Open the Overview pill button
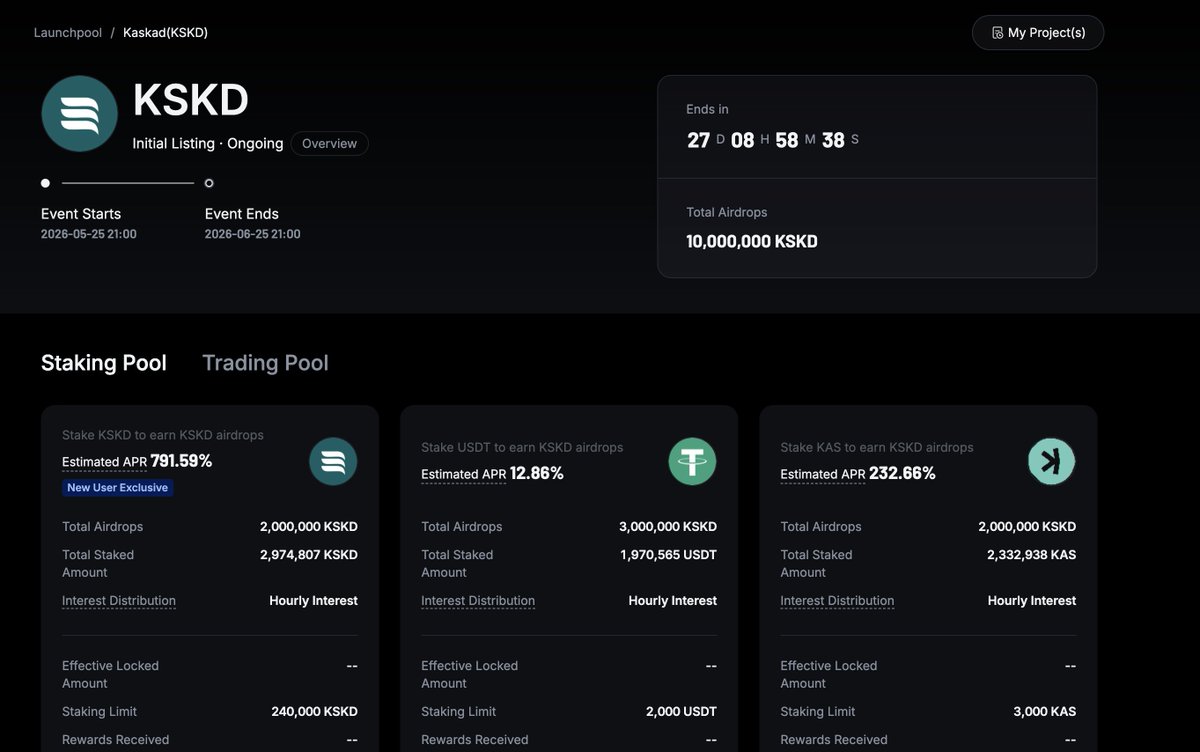 click(330, 144)
